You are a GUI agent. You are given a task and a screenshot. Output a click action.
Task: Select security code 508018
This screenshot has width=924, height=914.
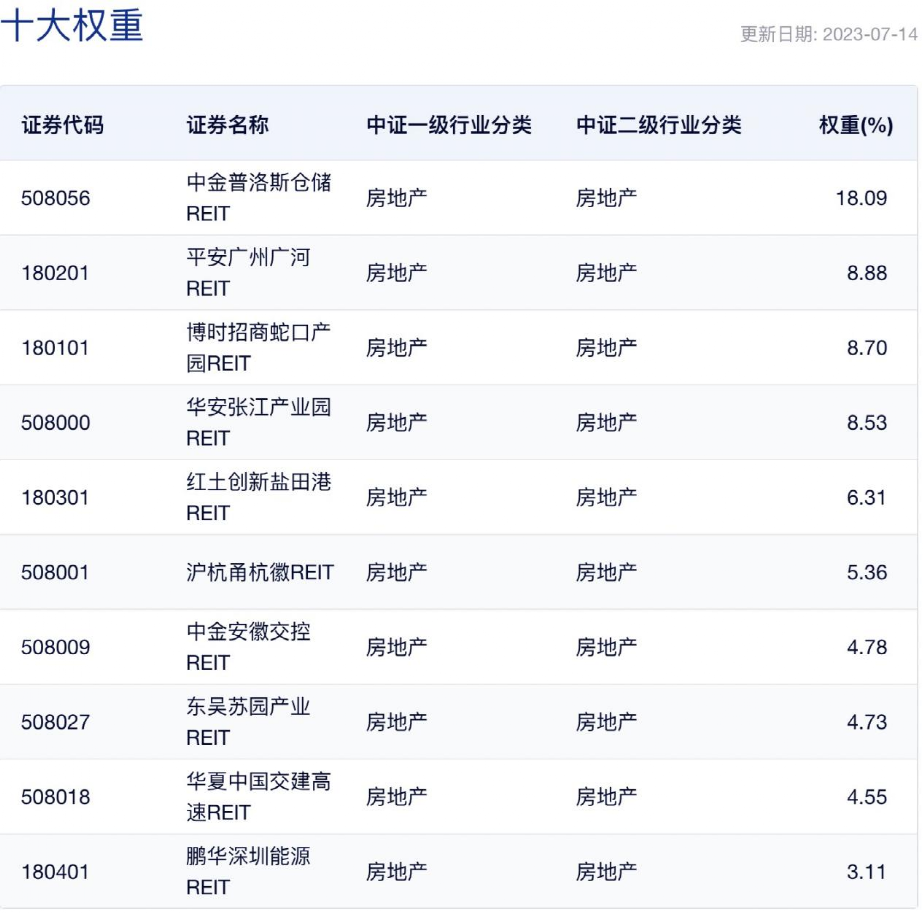(x=55, y=797)
